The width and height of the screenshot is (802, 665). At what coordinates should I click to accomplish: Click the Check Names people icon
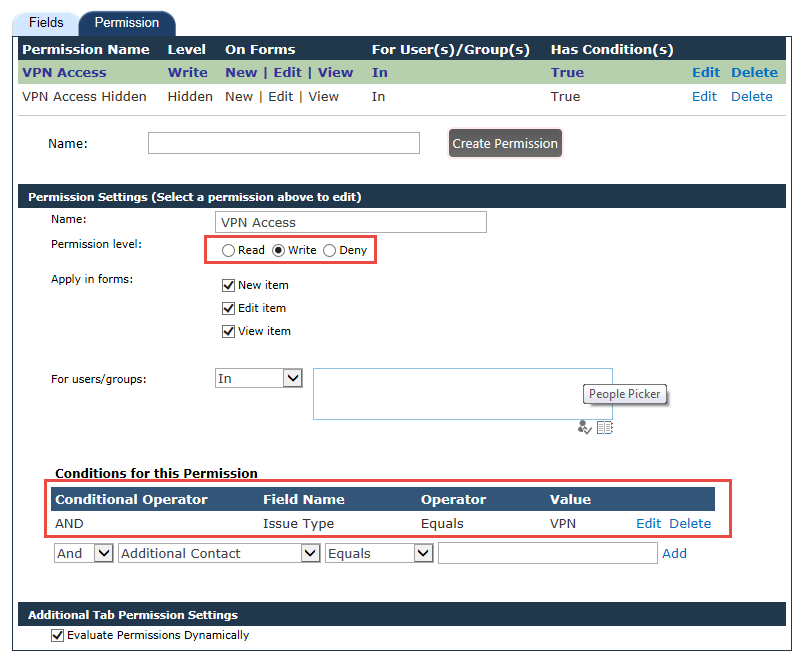pos(584,427)
